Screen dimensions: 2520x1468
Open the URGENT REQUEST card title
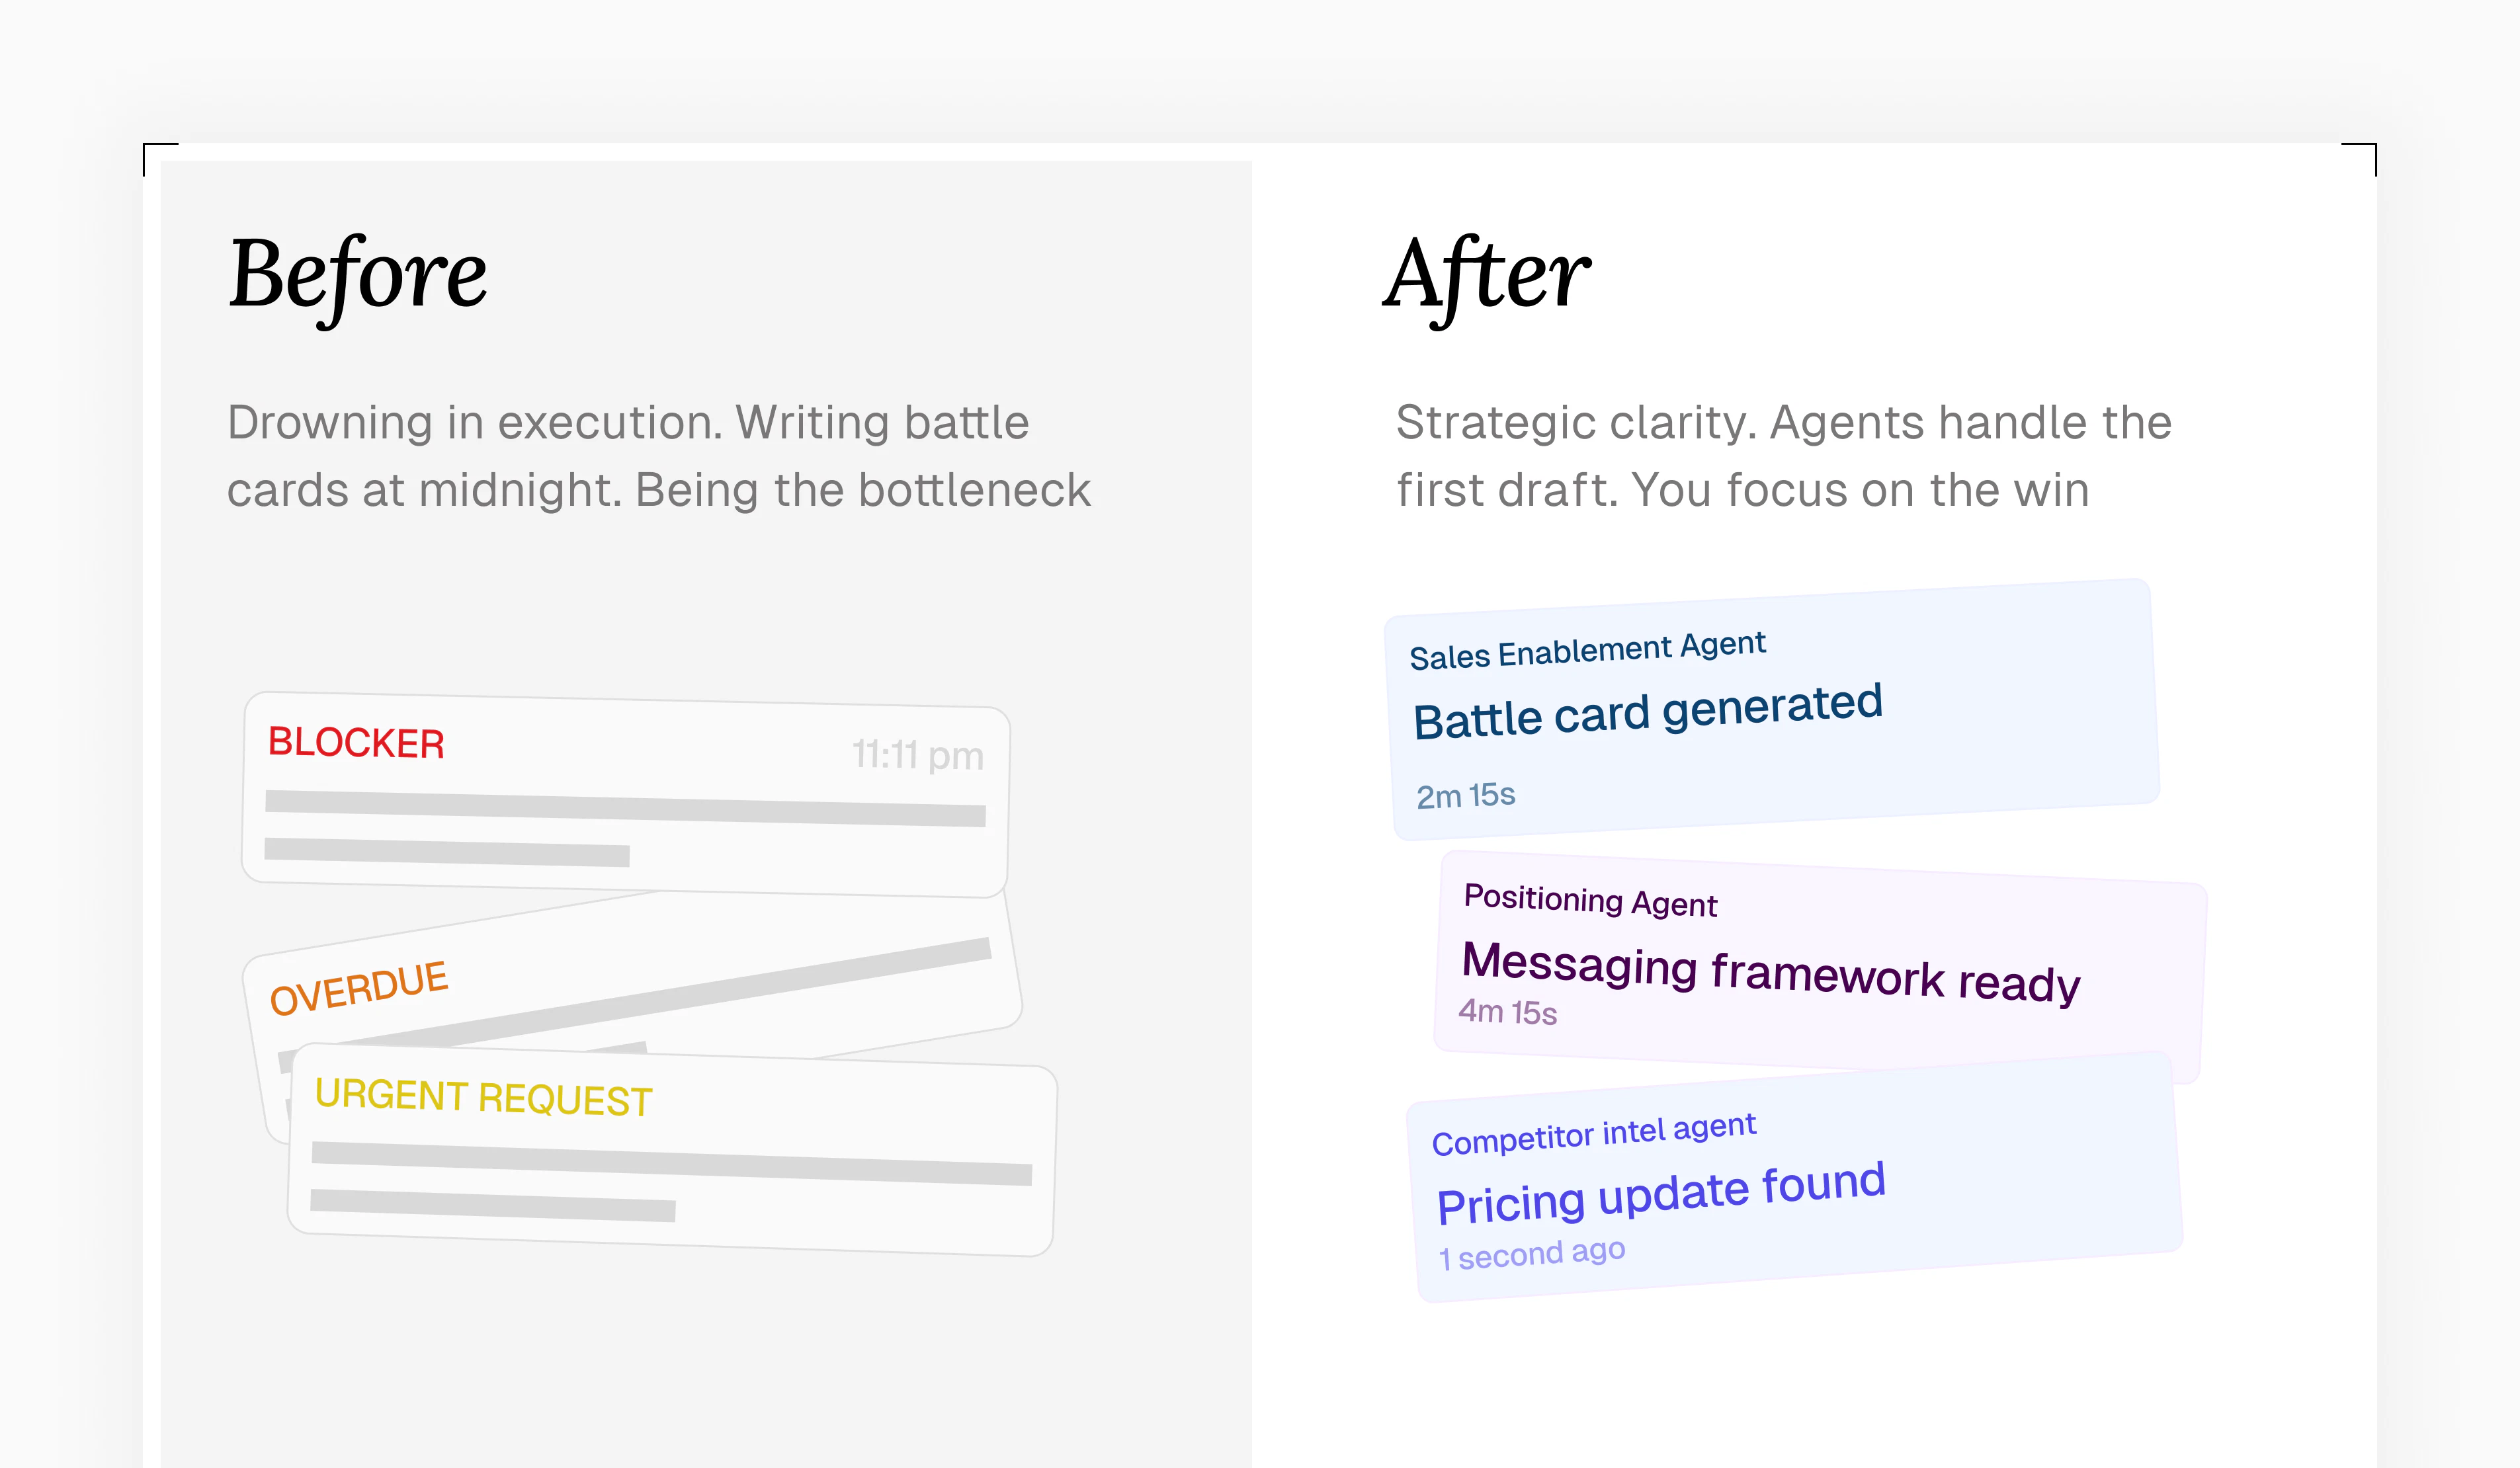[x=483, y=1097]
